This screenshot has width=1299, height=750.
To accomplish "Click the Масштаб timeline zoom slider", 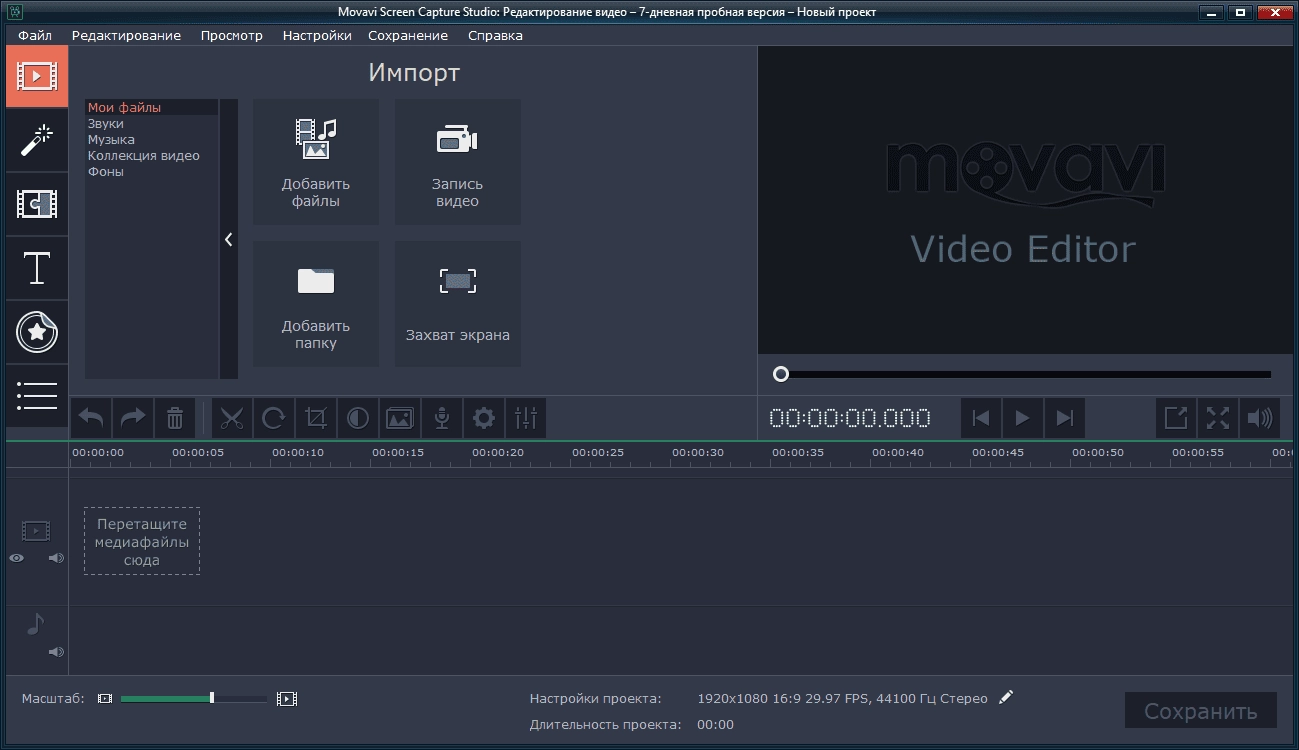I will click(x=194, y=699).
